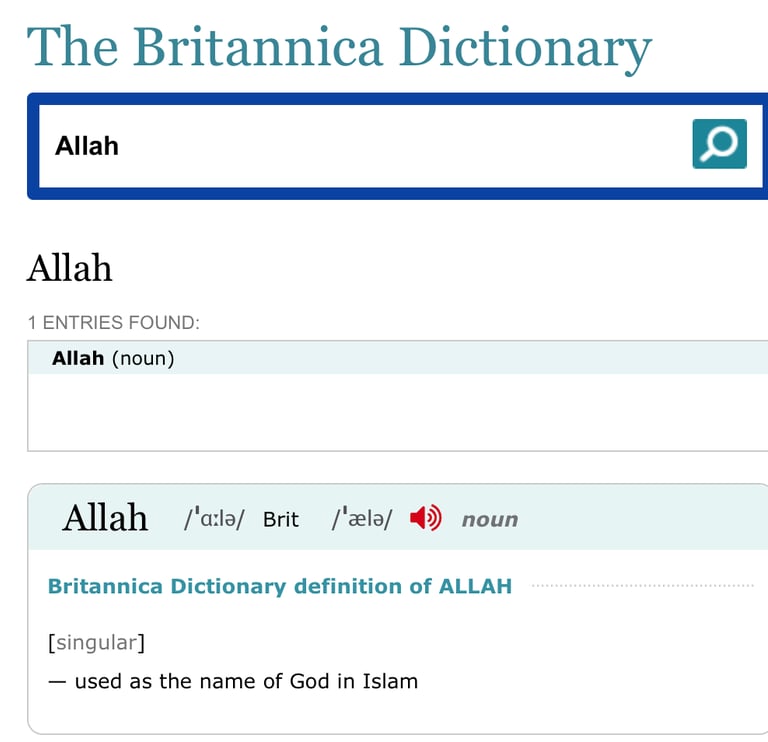Click the dotted line beside definition heading

click(642, 586)
